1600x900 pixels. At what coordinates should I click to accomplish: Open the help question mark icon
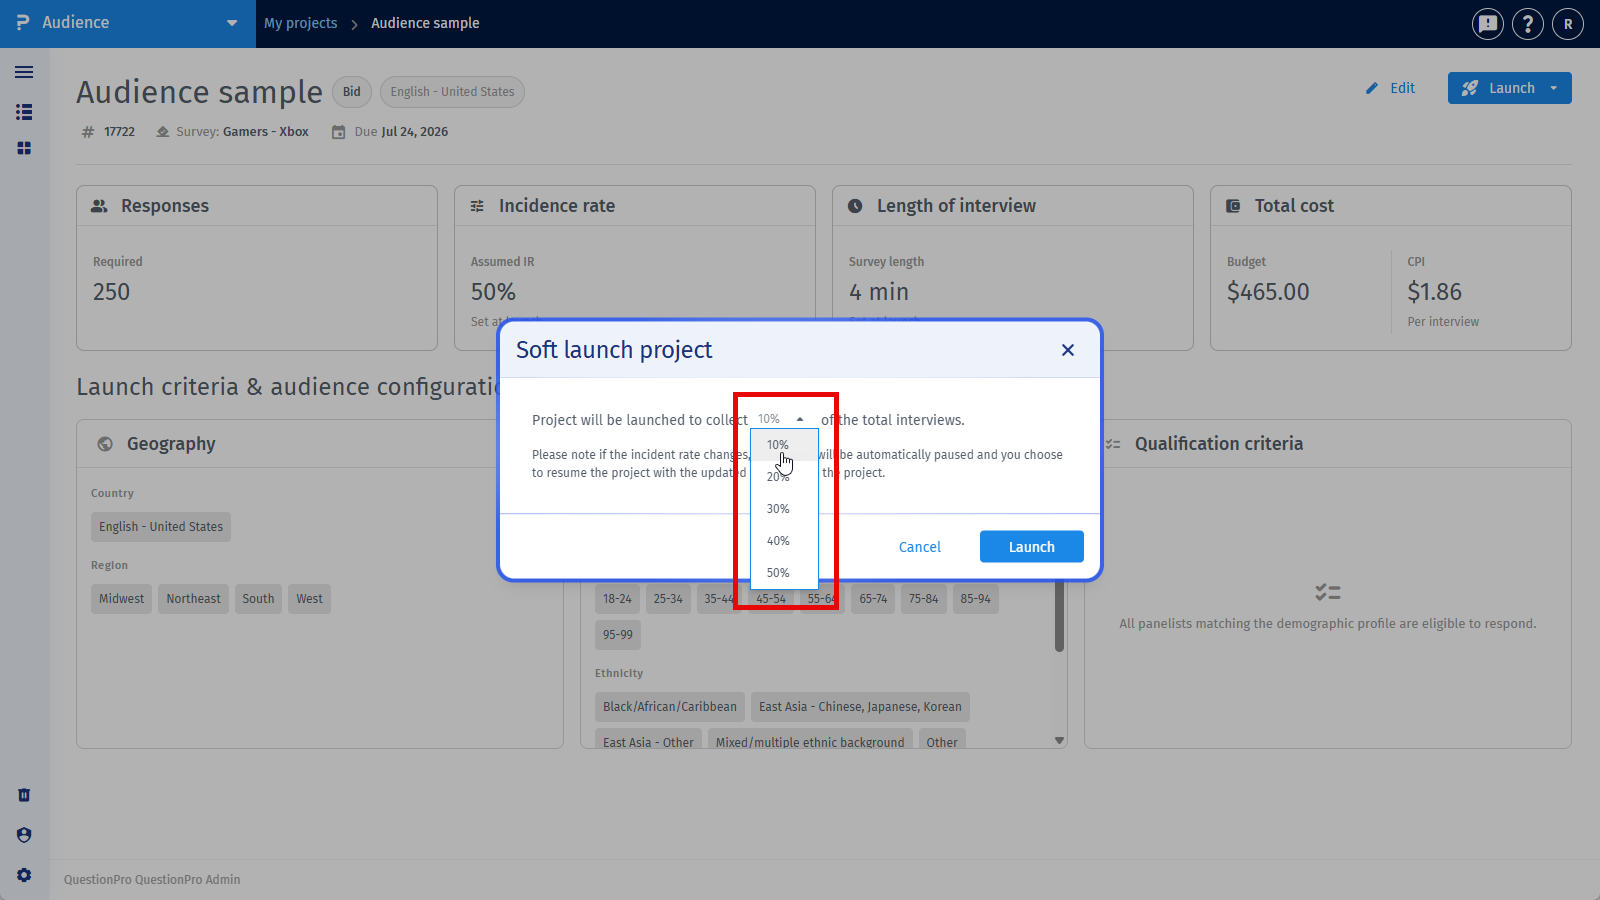1528,24
